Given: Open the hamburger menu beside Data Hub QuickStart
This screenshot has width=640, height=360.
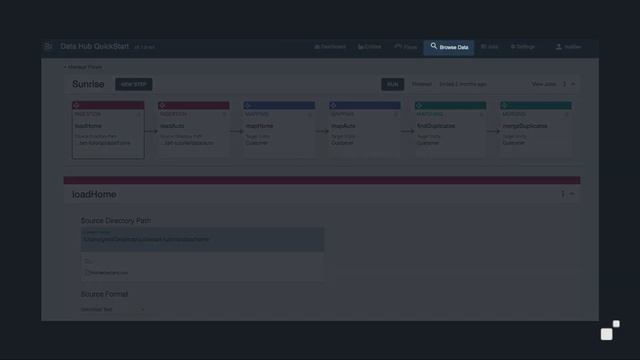Looking at the screenshot, I should [48, 47].
